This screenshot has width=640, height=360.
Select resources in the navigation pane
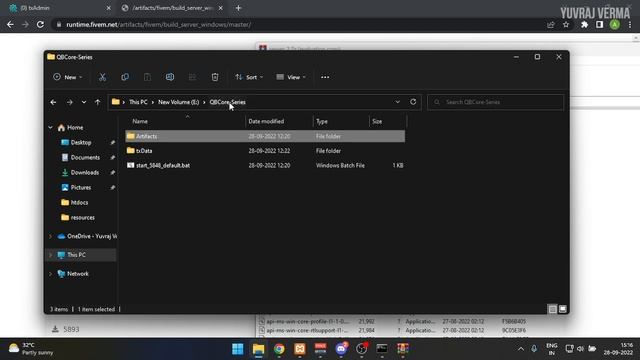[x=82, y=218]
